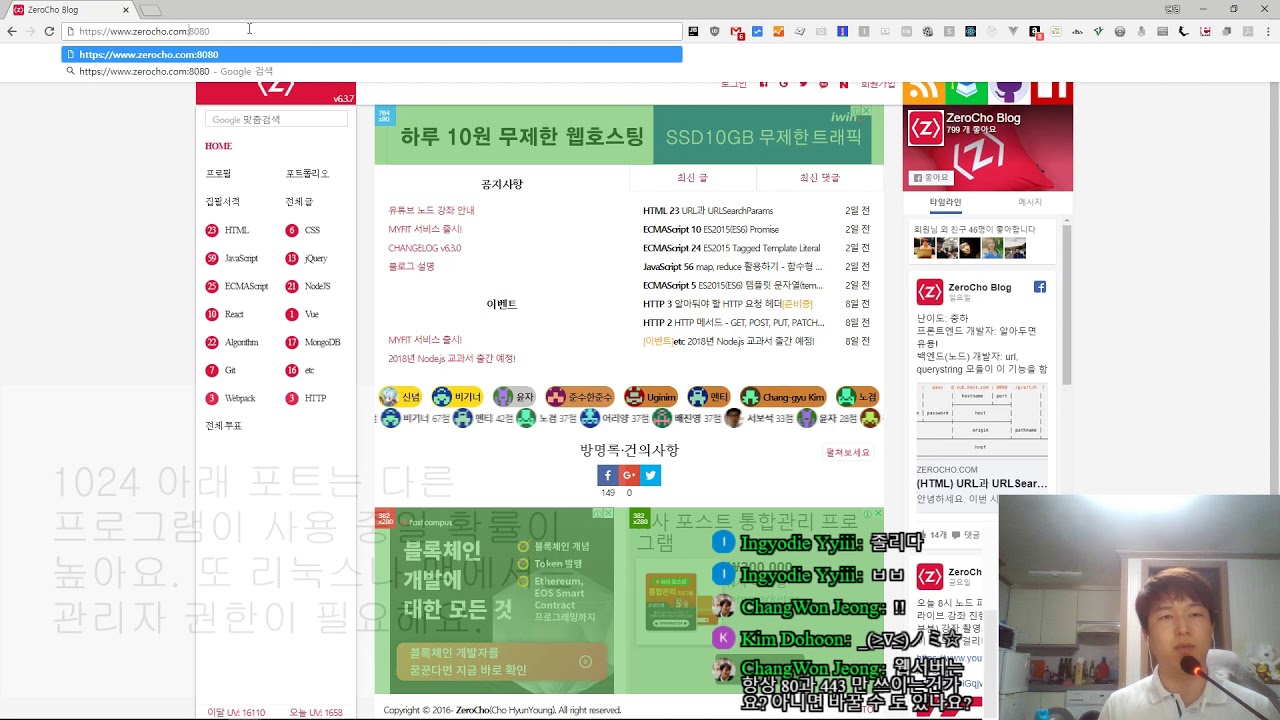1280x720 pixels.
Task: Click the Amazon extension icon
Action: pyautogui.click(x=1035, y=32)
